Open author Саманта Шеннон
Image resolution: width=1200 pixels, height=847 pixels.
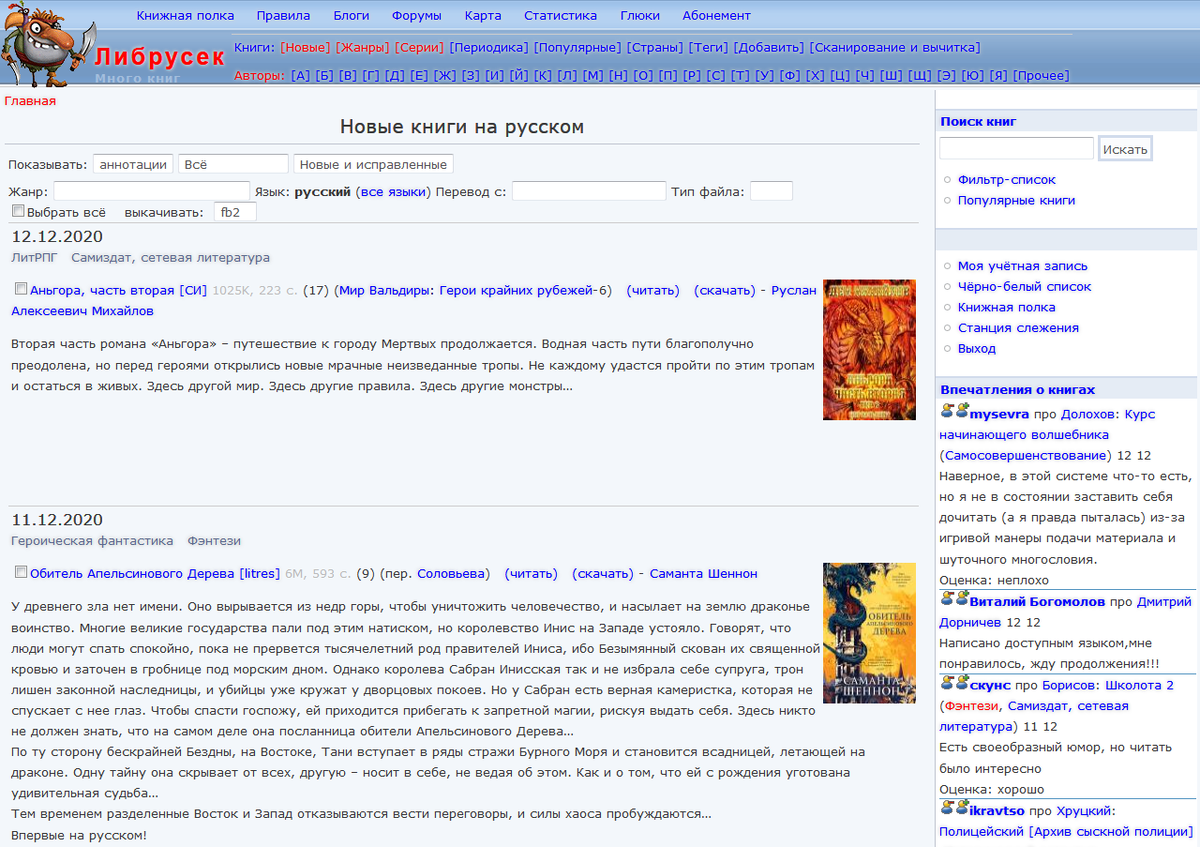click(704, 574)
